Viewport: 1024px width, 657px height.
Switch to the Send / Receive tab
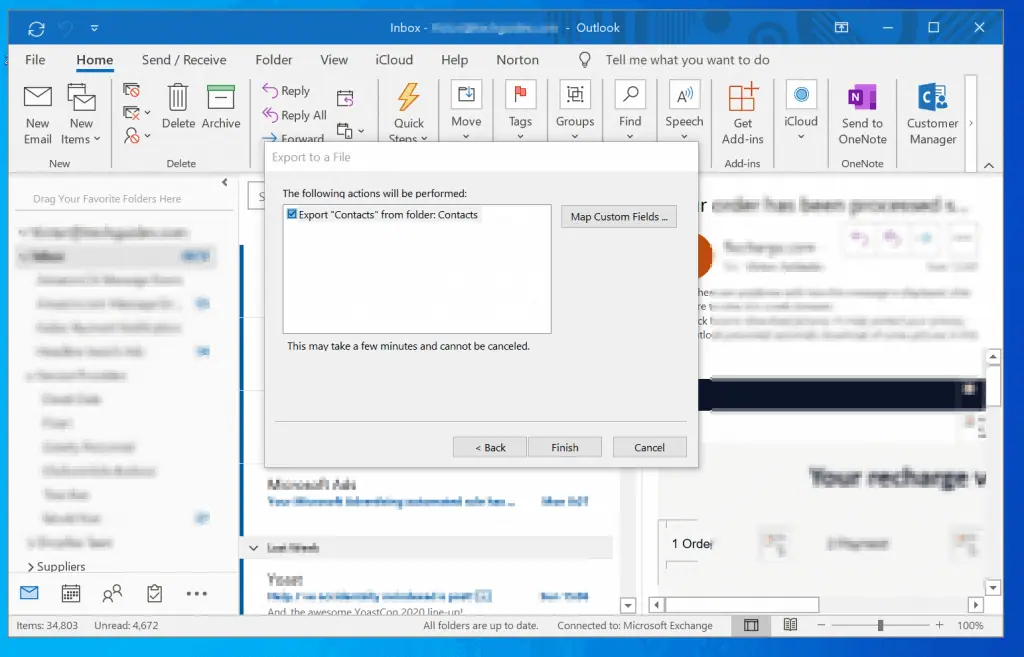(x=184, y=59)
